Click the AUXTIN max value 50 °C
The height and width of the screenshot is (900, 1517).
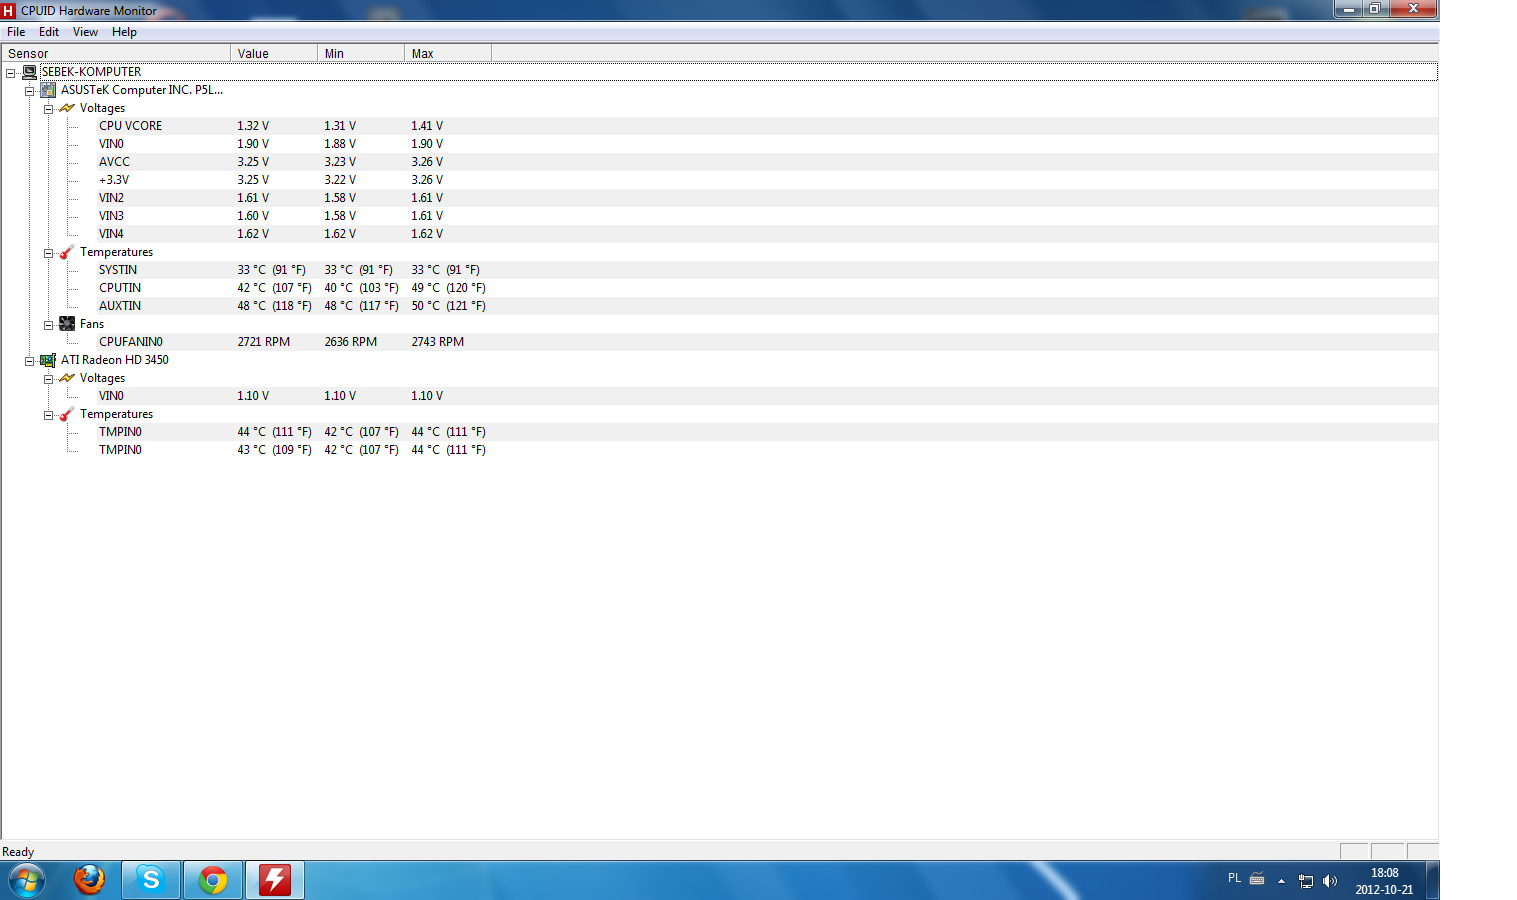[448, 306]
